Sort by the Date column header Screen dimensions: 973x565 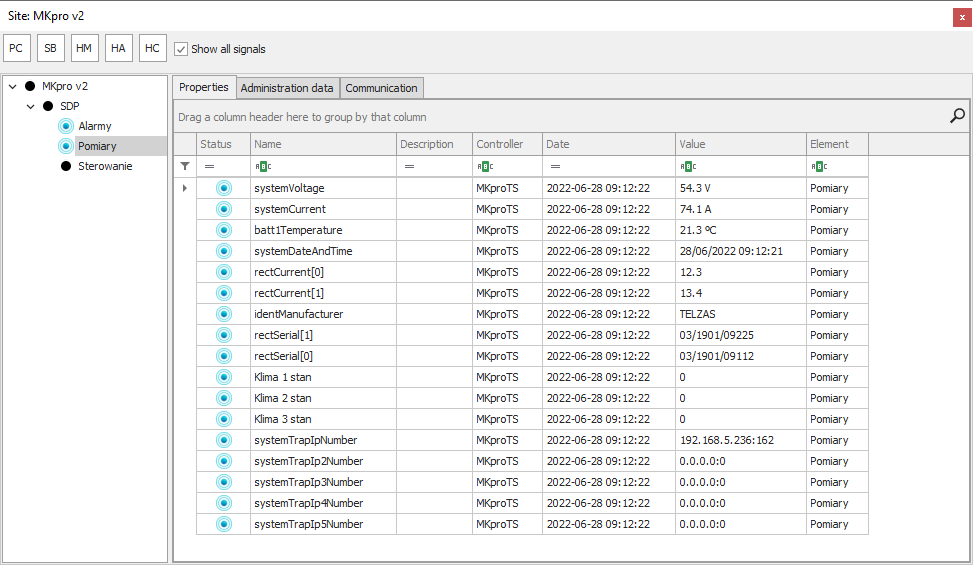point(609,144)
